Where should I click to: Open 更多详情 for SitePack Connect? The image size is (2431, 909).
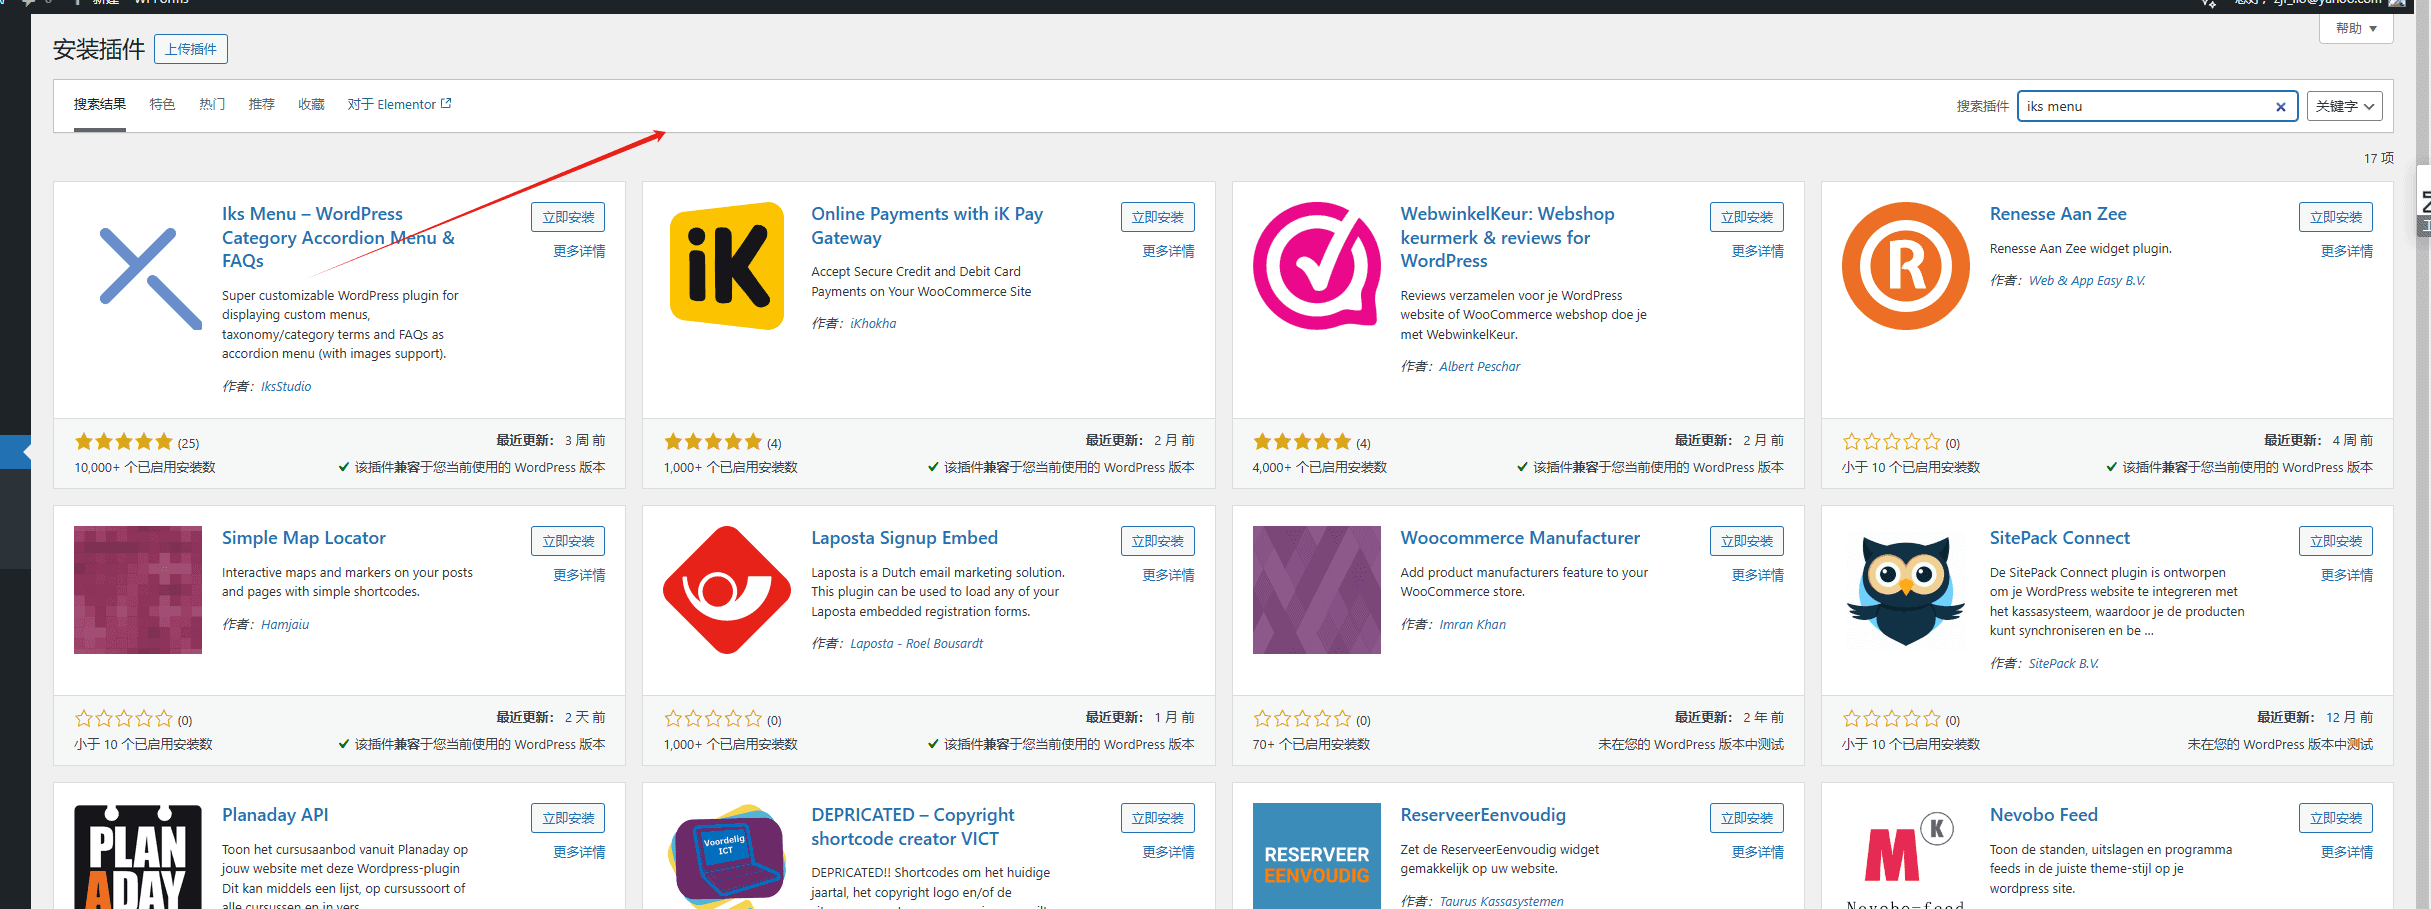pos(2347,575)
